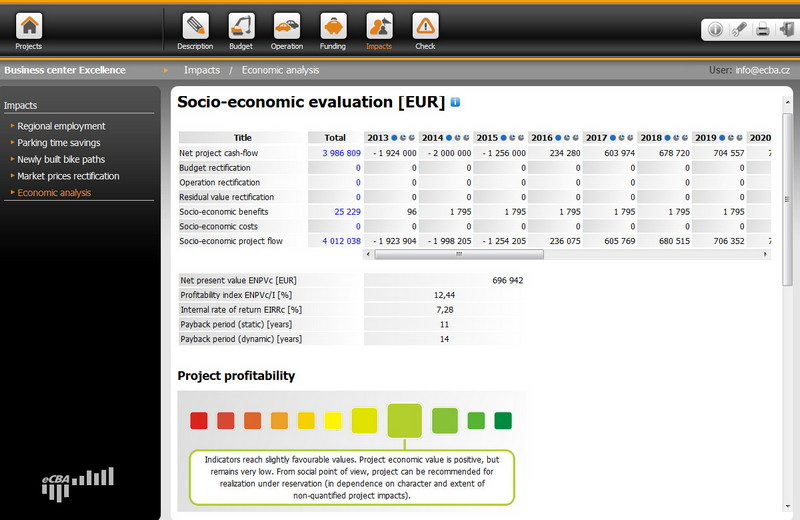Click the table's scroll-left arrow

(368, 254)
